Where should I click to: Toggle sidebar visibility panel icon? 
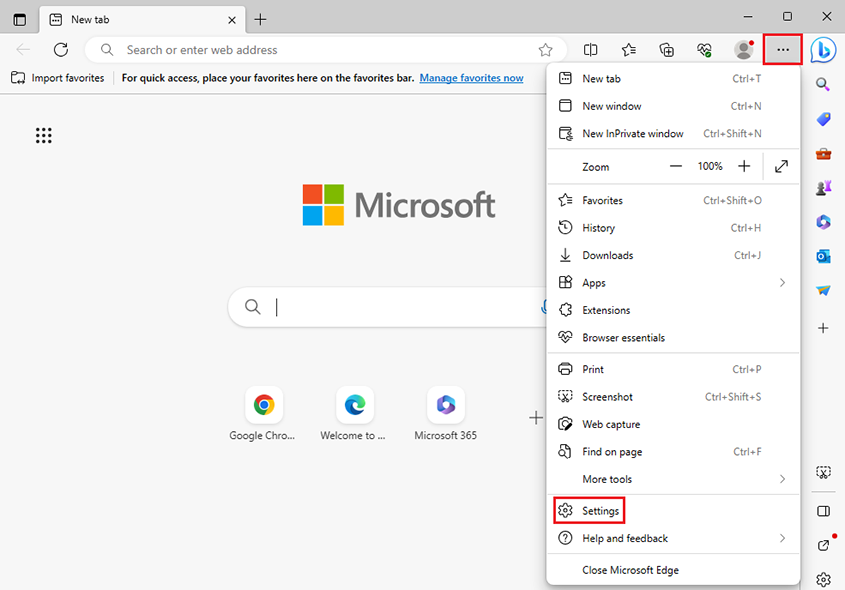(823, 511)
